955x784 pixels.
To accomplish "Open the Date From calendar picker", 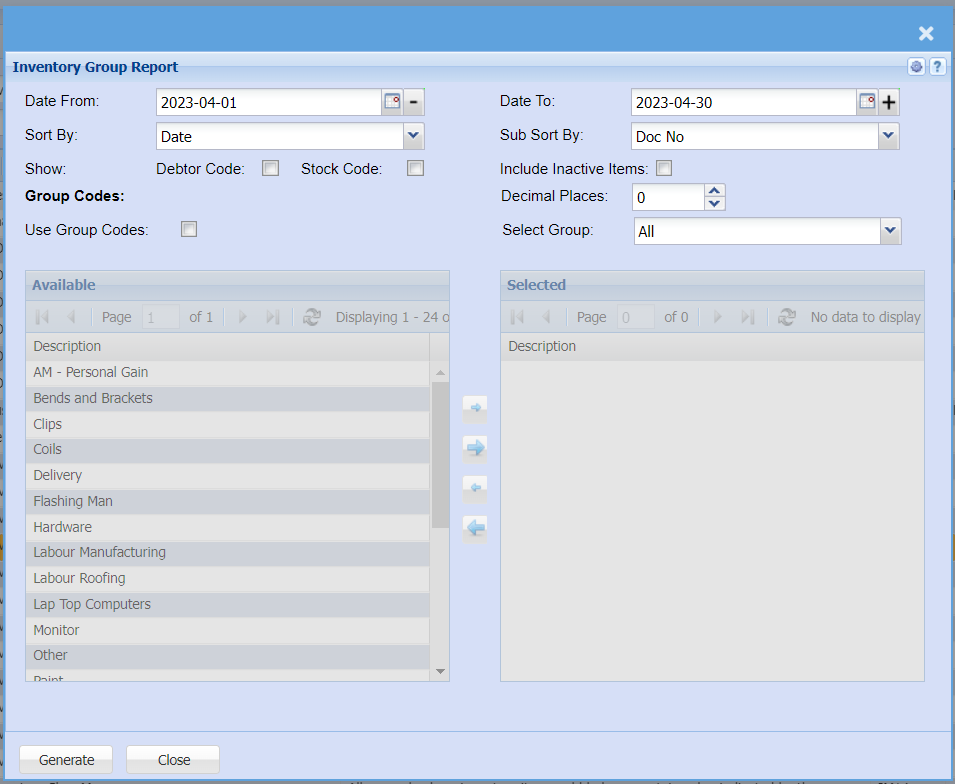I will (392, 102).
